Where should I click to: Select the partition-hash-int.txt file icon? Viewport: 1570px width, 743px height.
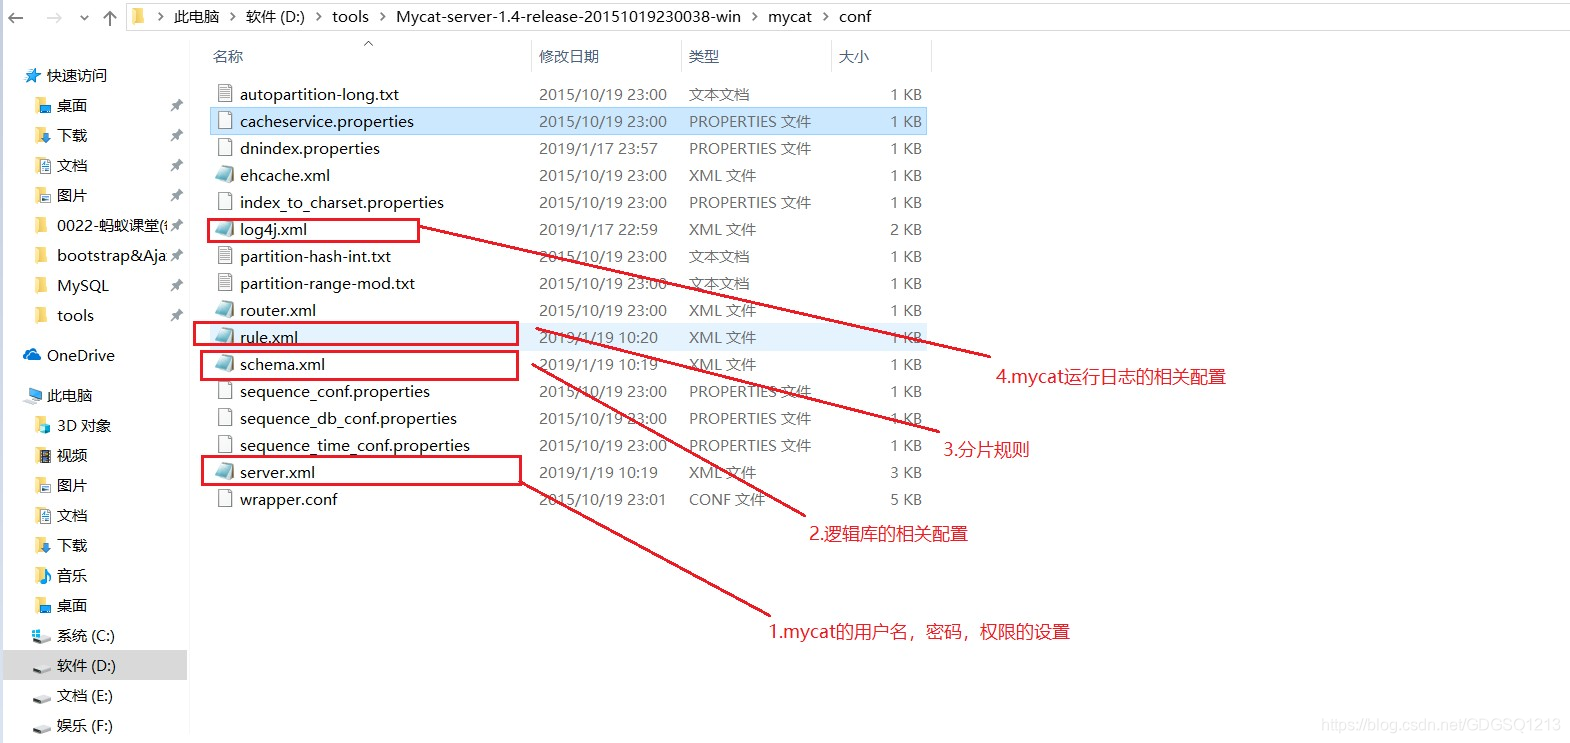[x=225, y=256]
